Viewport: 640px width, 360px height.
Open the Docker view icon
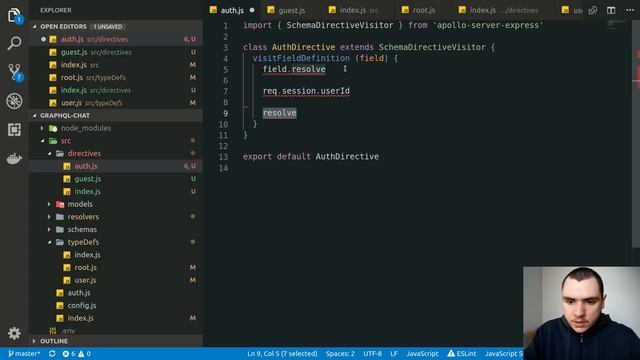14,158
